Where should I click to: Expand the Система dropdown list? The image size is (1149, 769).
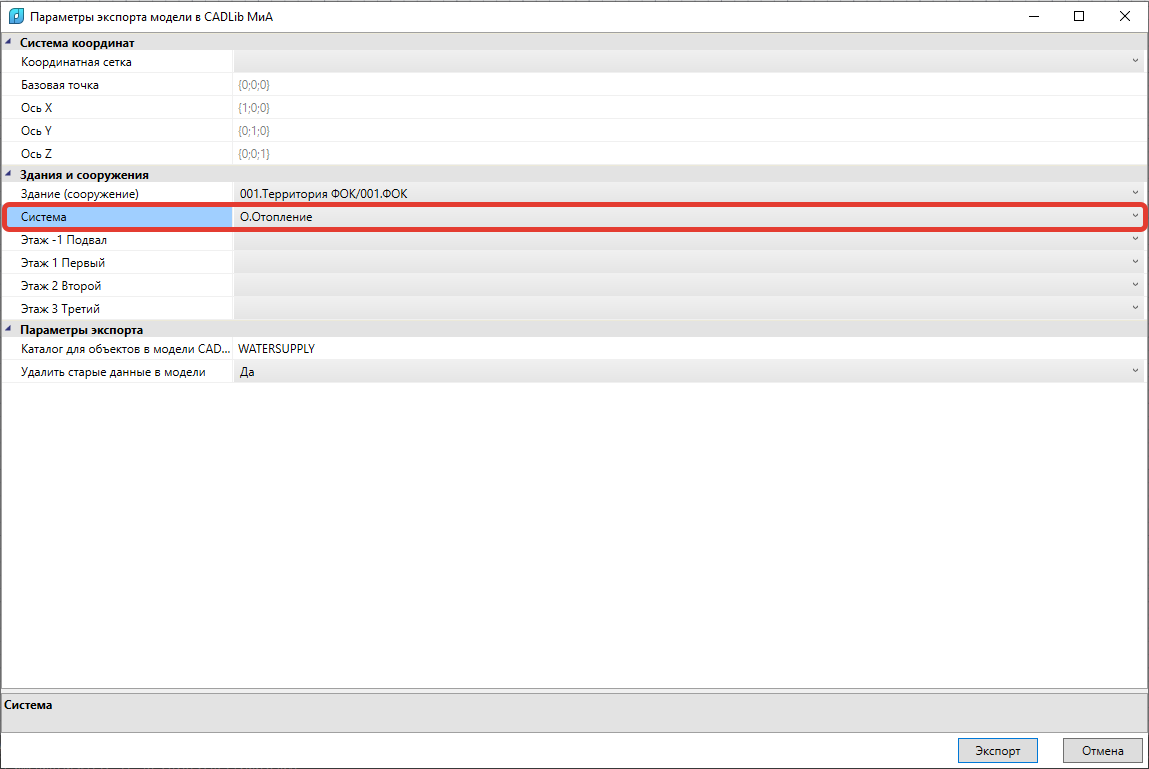pos(1135,216)
